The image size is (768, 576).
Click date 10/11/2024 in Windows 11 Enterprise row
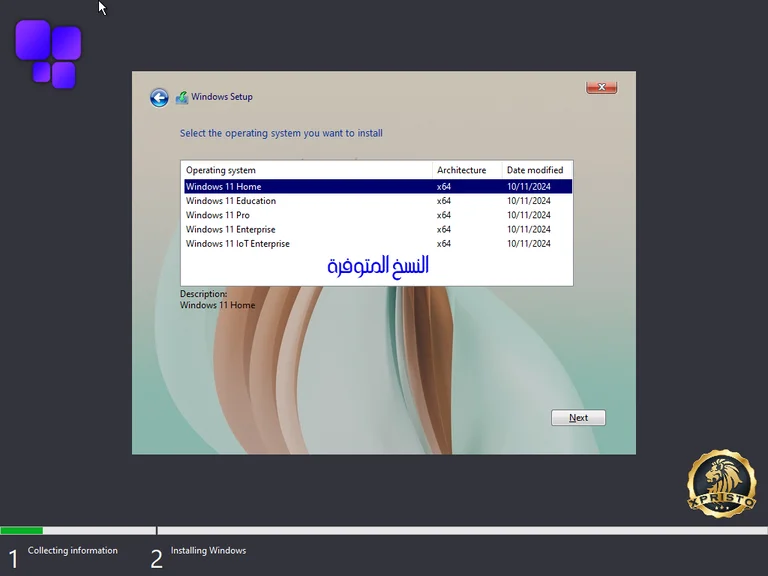coord(528,229)
